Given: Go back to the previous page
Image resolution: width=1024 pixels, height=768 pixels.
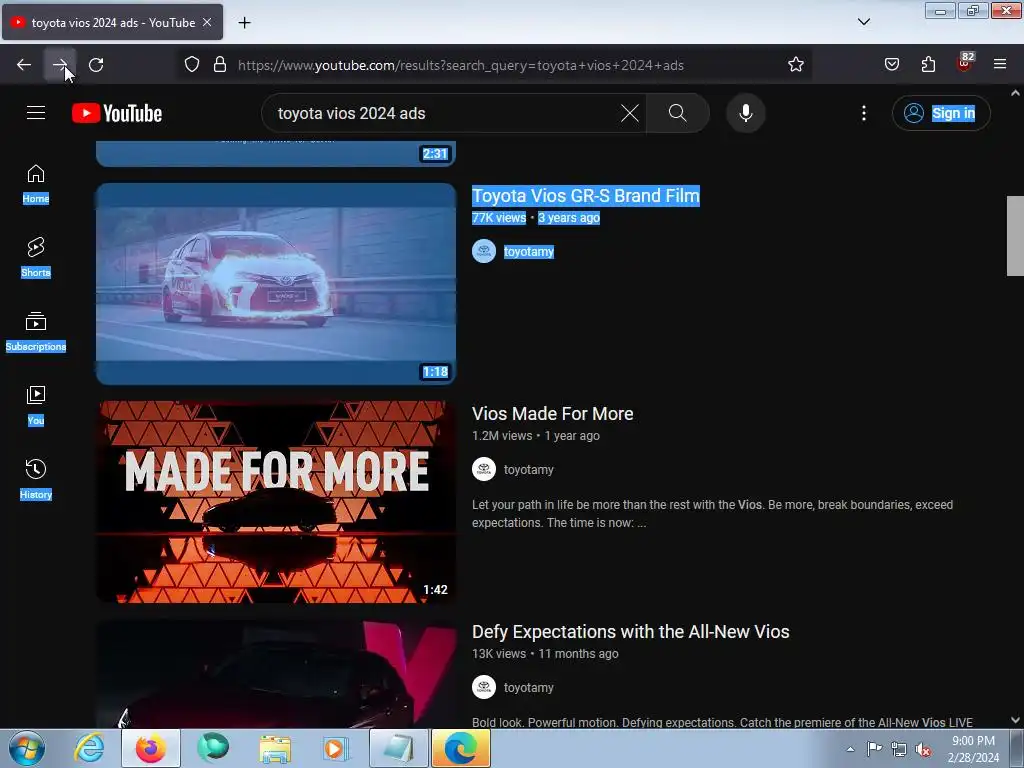Looking at the screenshot, I should (24, 65).
